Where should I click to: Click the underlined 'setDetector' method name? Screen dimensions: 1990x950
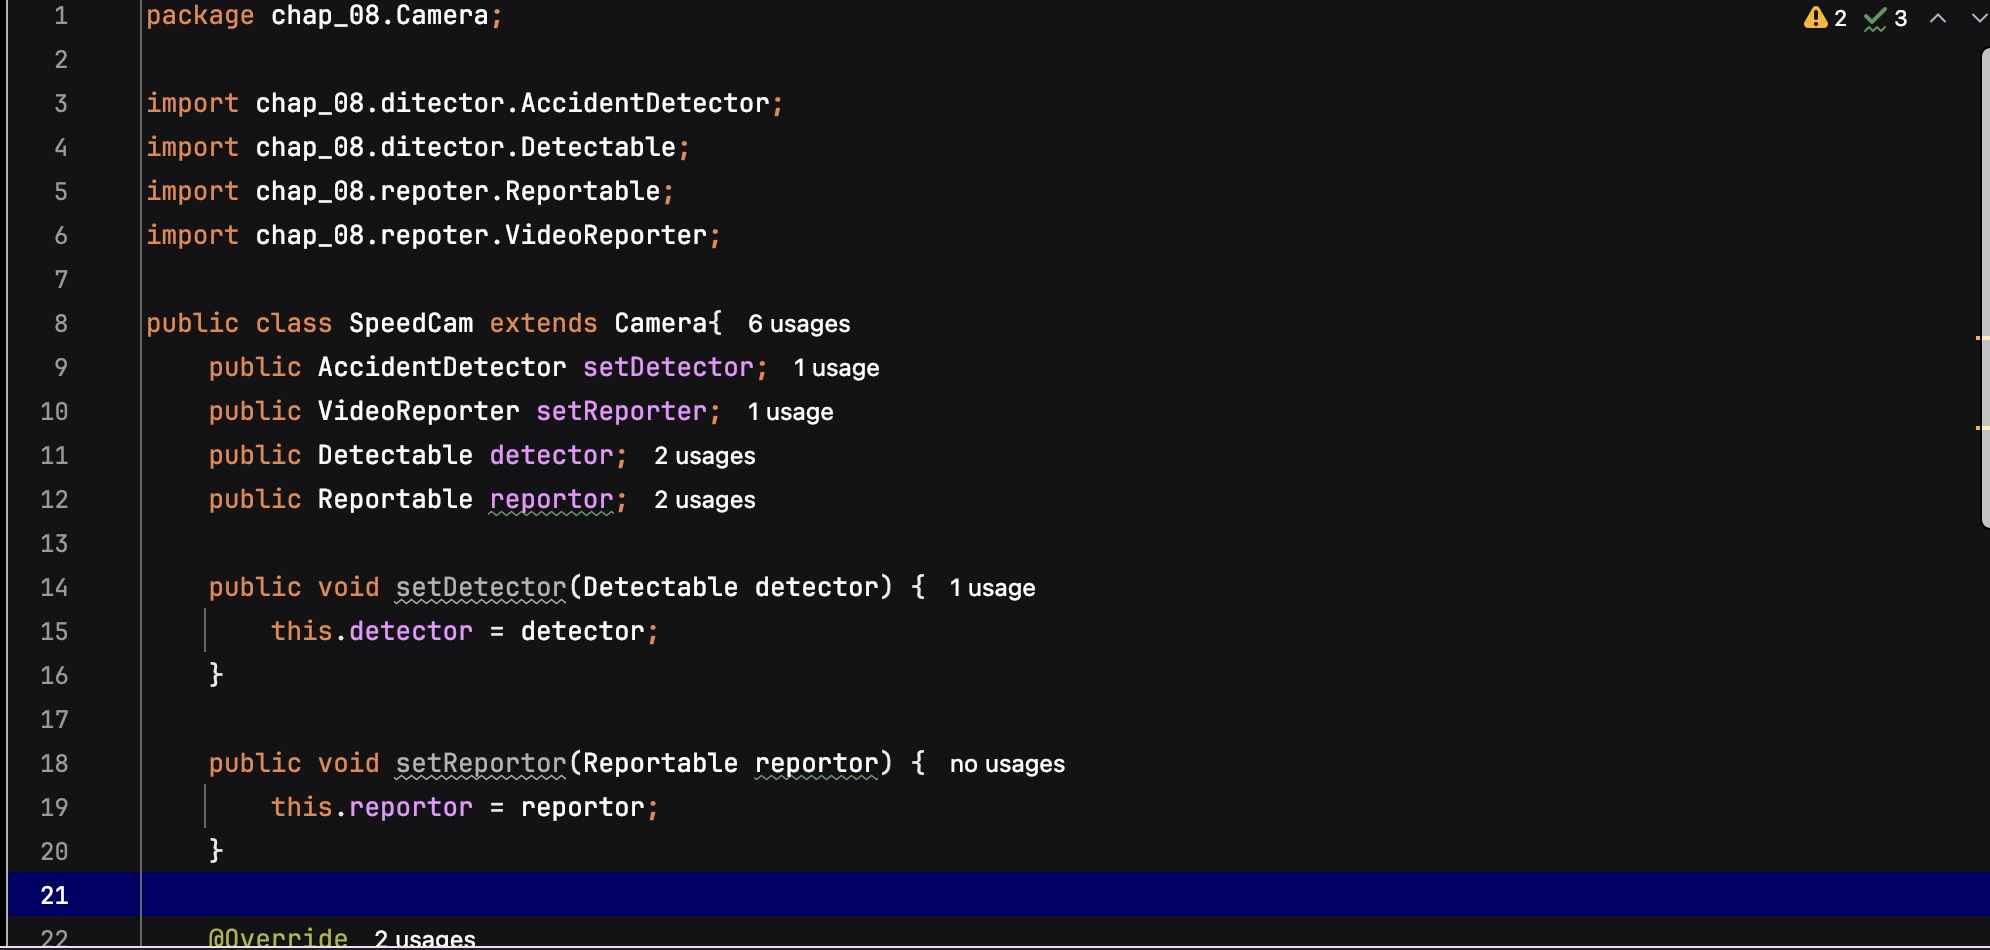(x=481, y=587)
